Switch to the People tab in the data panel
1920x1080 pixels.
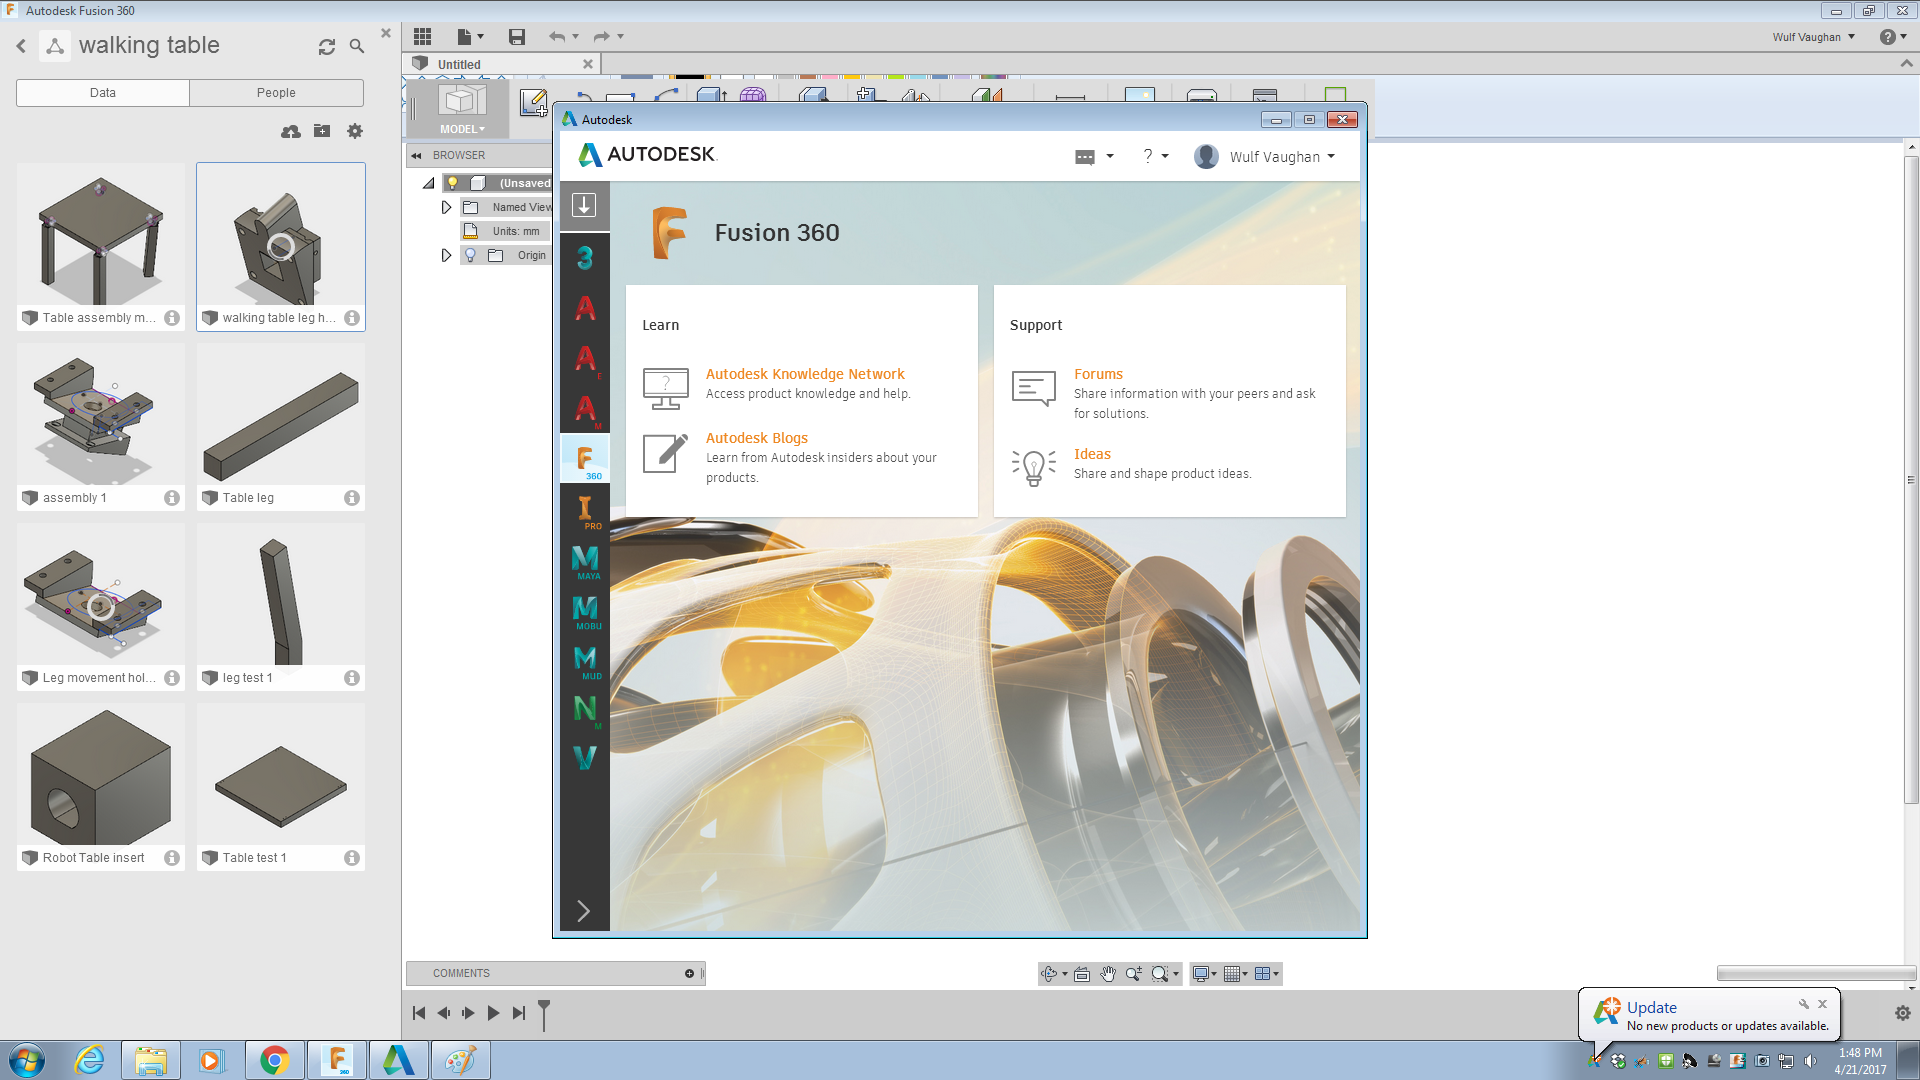(x=276, y=92)
